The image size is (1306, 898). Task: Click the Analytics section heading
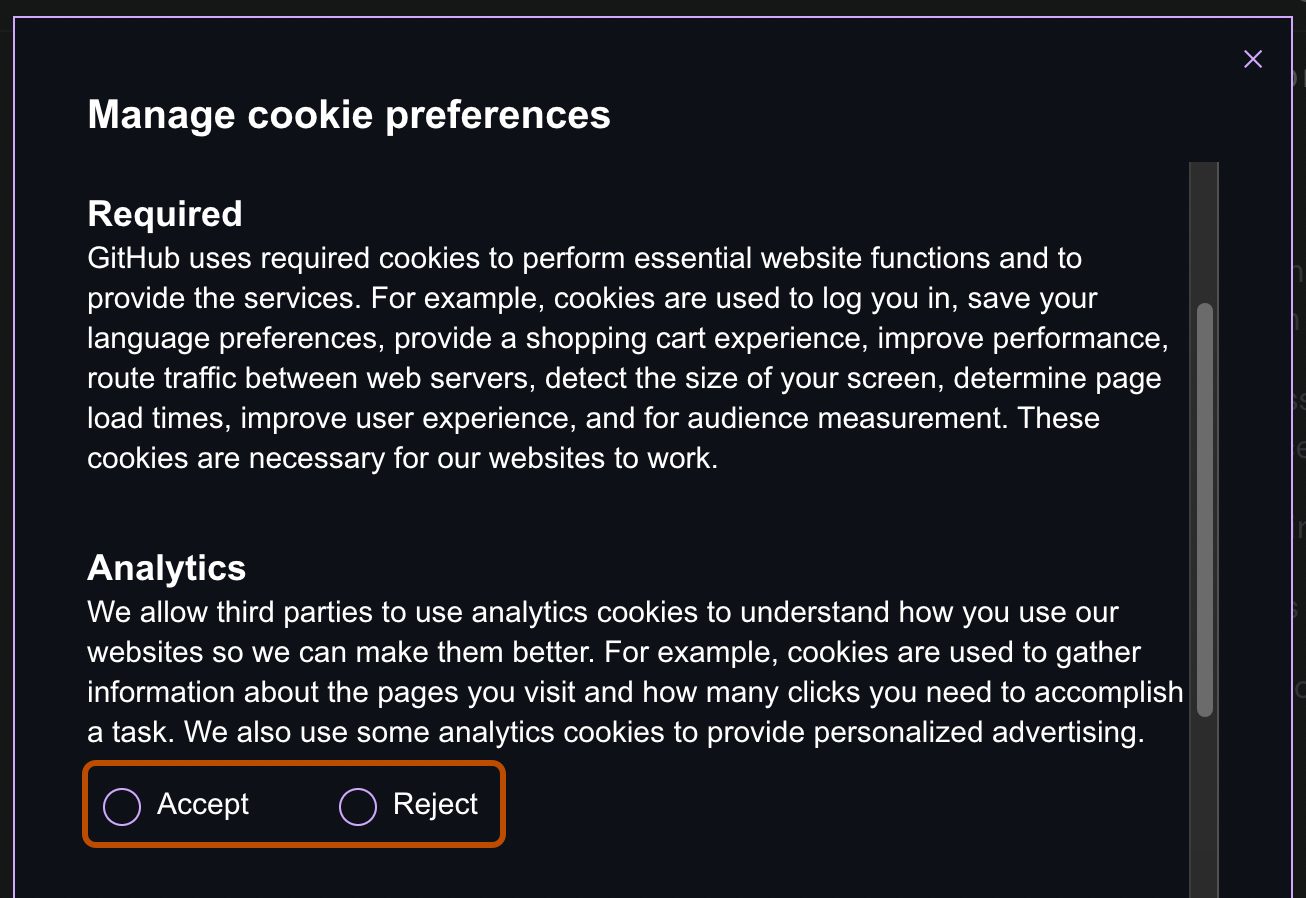pos(166,567)
